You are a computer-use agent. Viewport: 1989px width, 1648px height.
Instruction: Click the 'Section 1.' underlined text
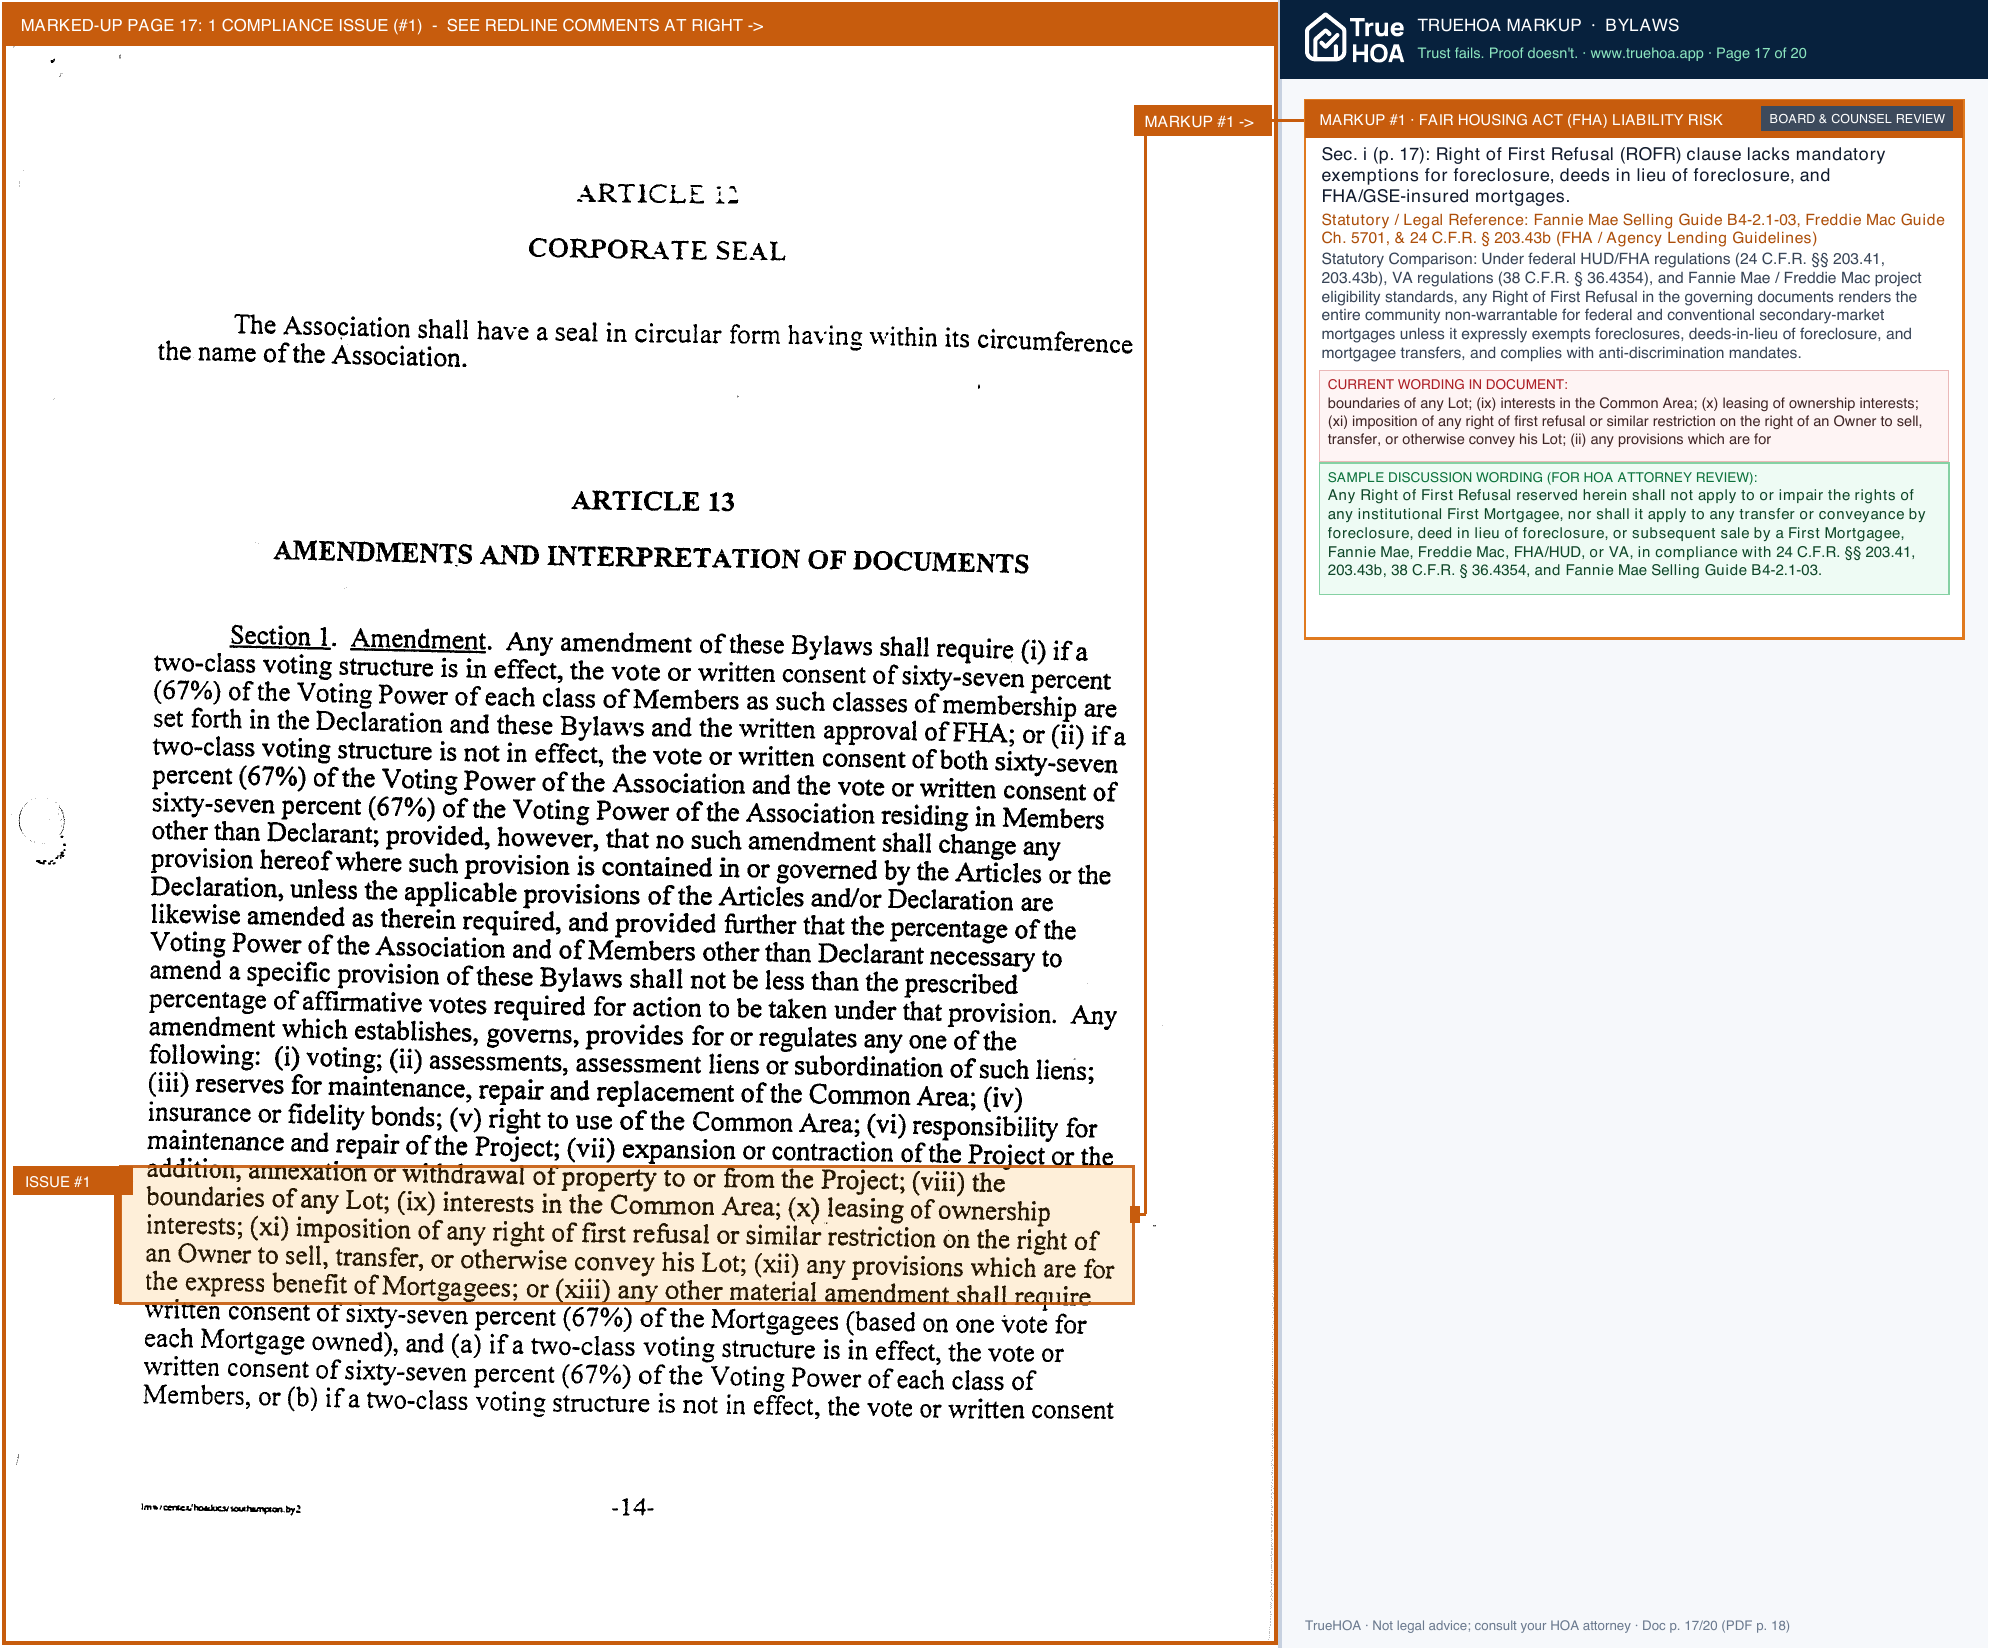[x=279, y=636]
